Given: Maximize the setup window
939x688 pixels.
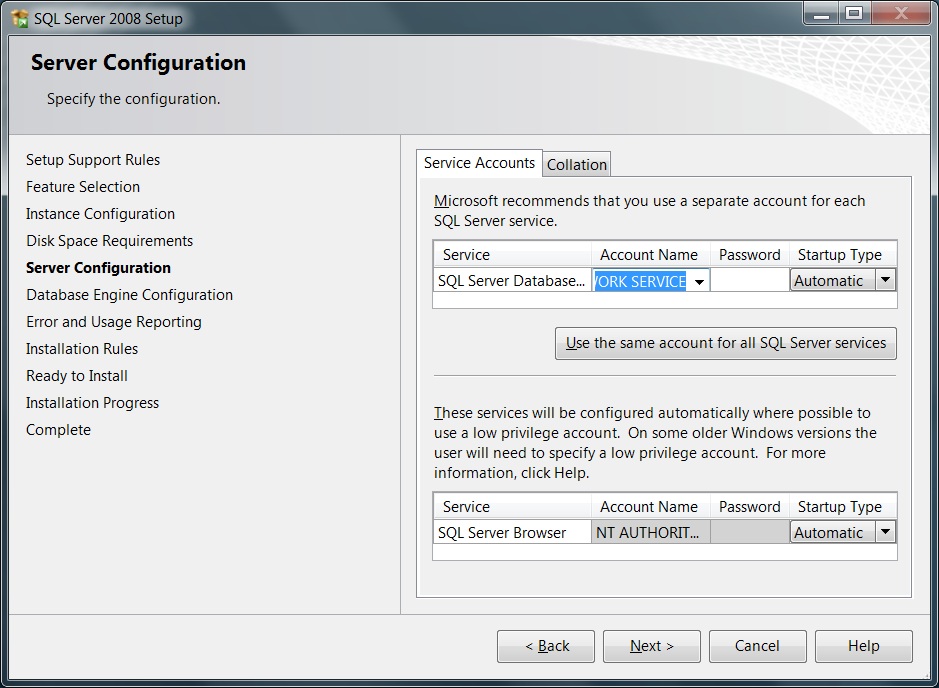Looking at the screenshot, I should point(853,13).
